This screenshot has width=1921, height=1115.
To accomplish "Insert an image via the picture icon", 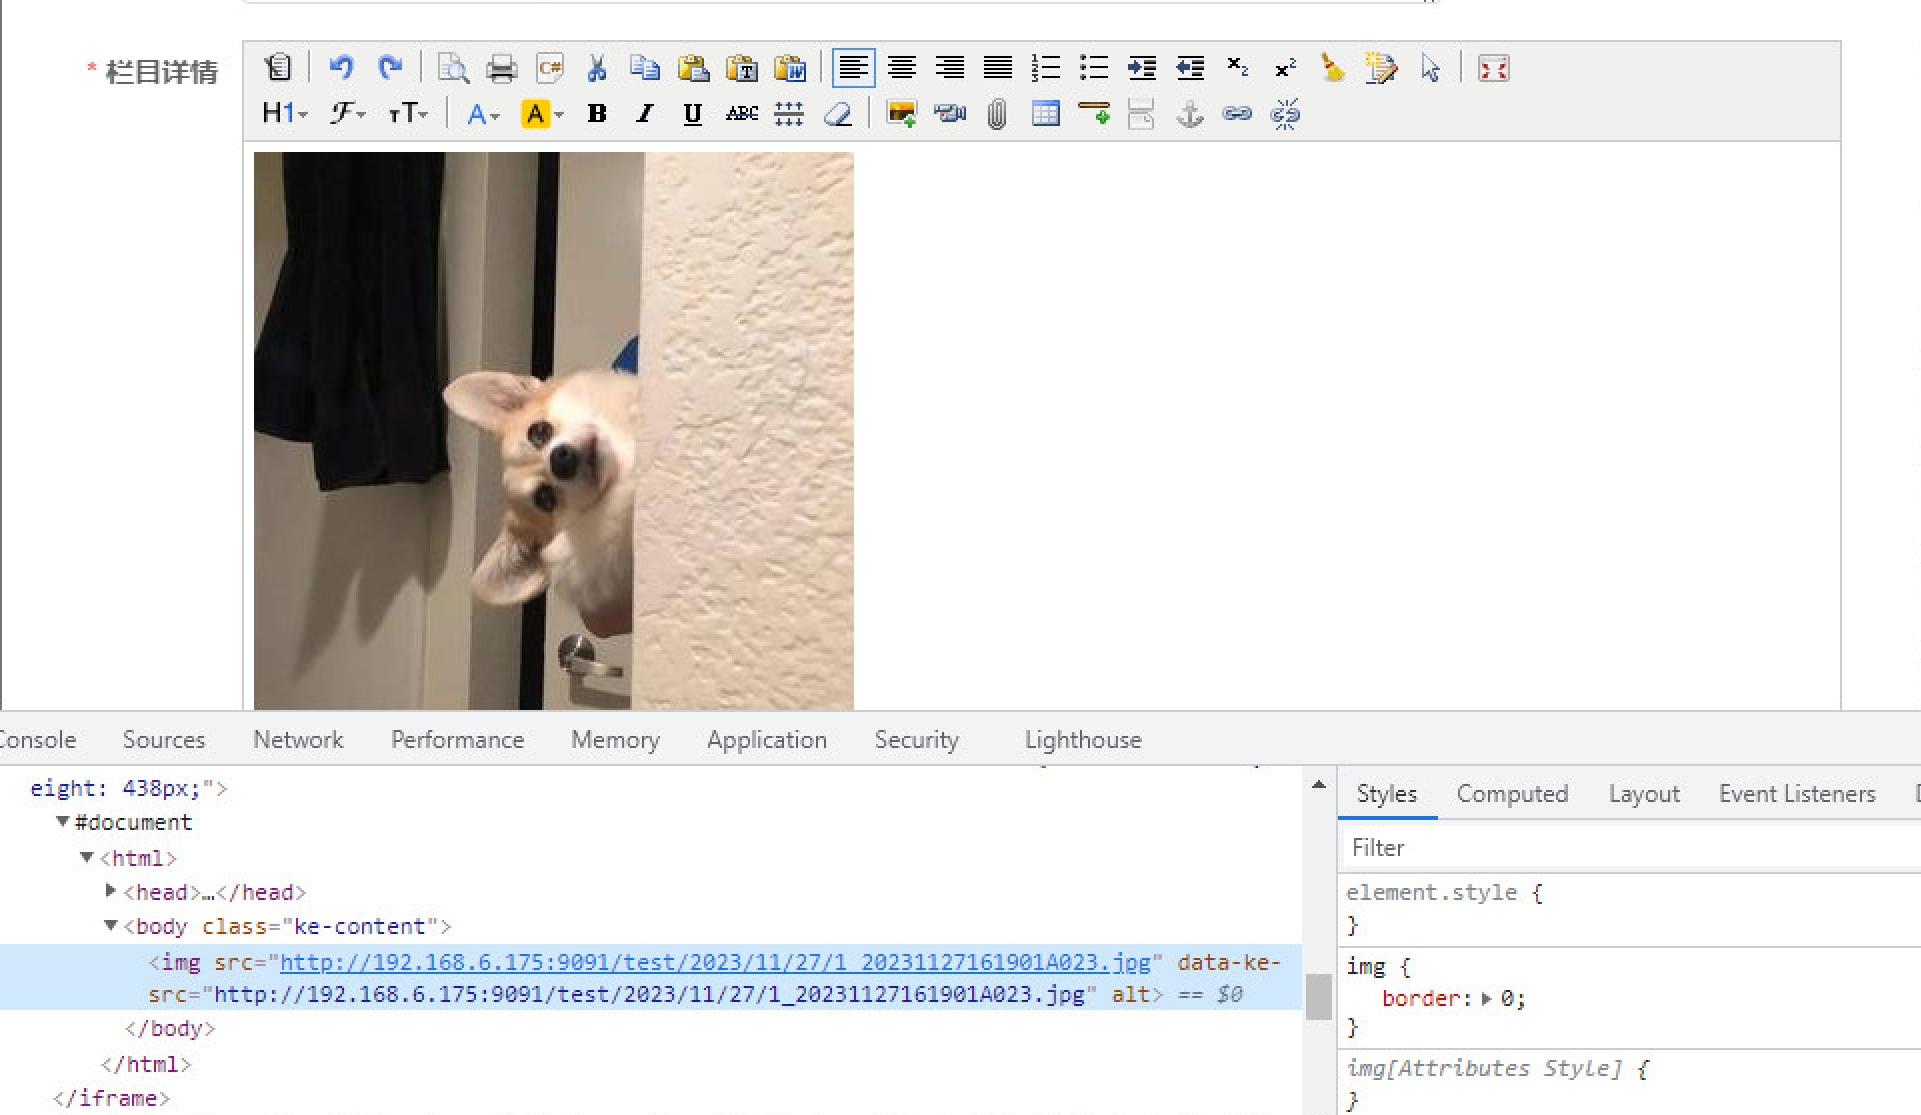I will pyautogui.click(x=901, y=114).
